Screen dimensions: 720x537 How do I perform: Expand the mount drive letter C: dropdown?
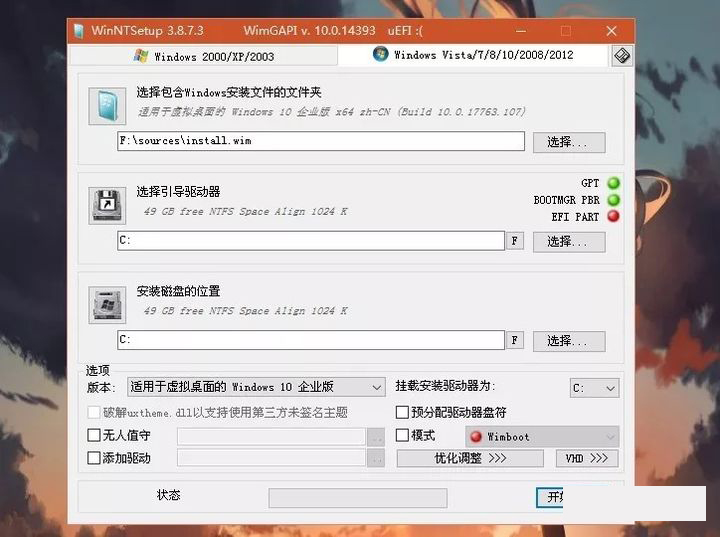[x=594, y=387]
